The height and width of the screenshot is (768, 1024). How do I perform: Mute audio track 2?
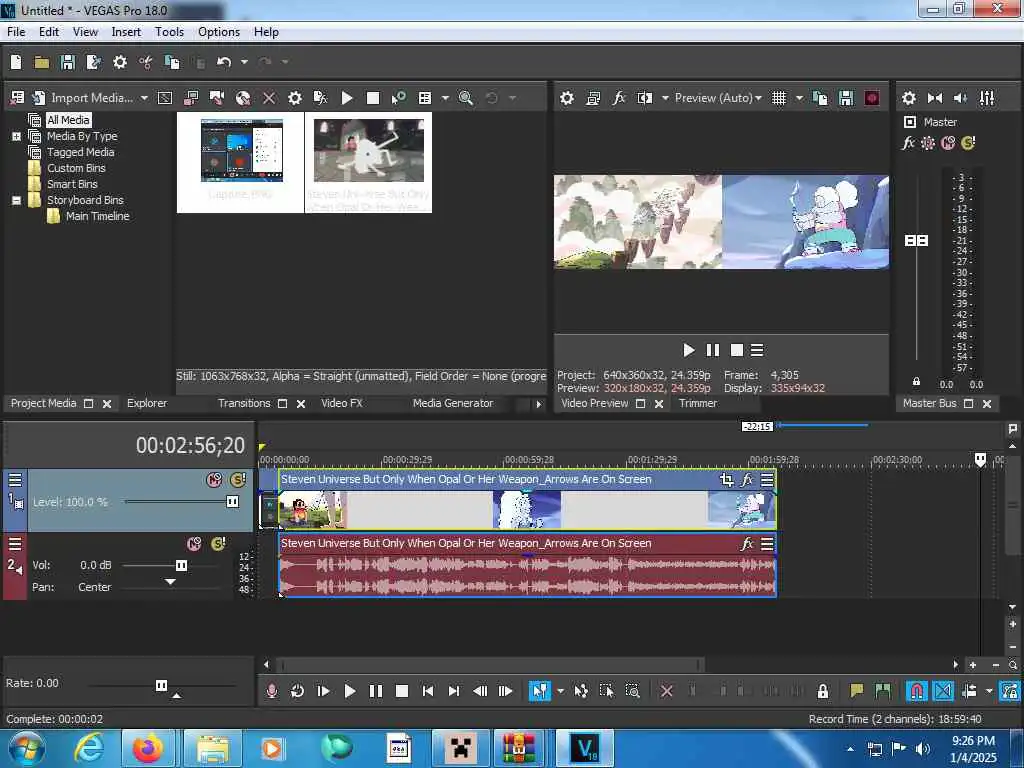point(194,544)
